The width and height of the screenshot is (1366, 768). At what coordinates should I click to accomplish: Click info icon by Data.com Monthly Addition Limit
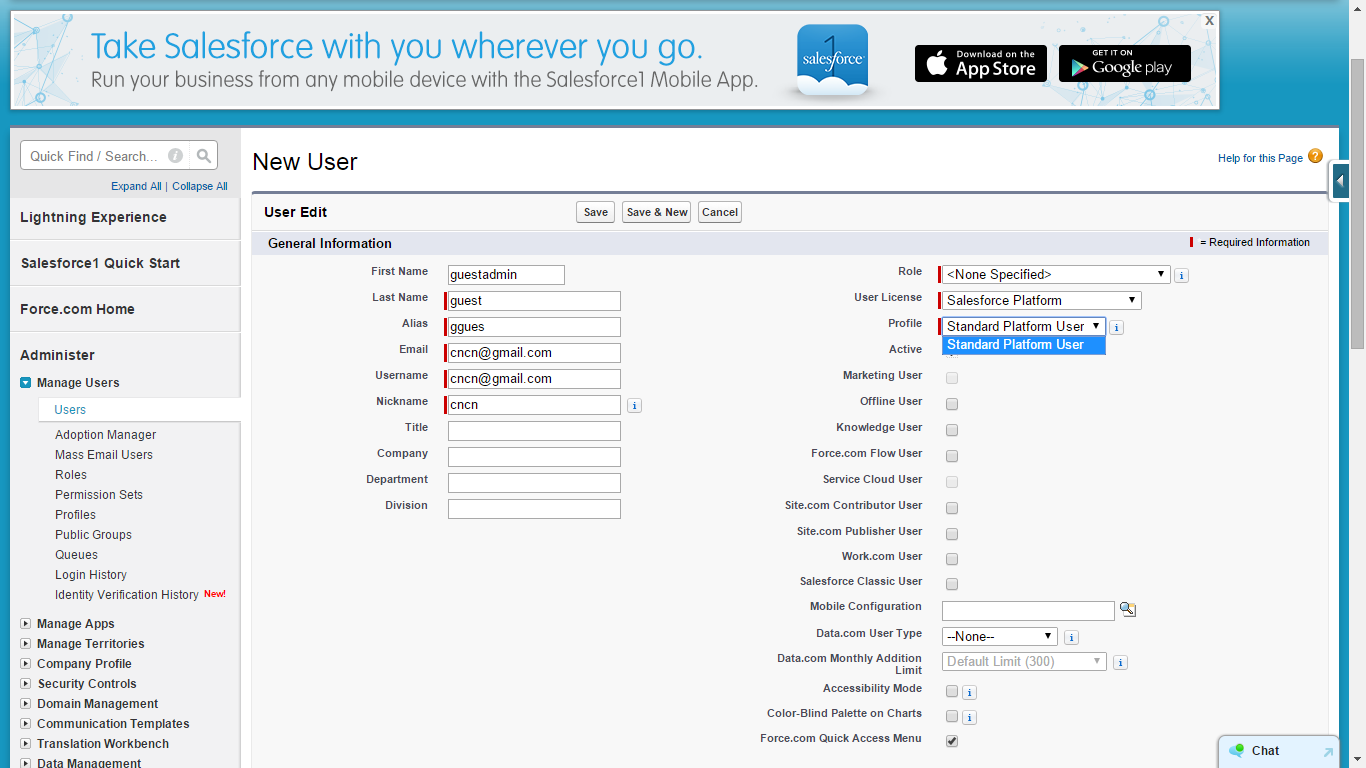click(1120, 662)
